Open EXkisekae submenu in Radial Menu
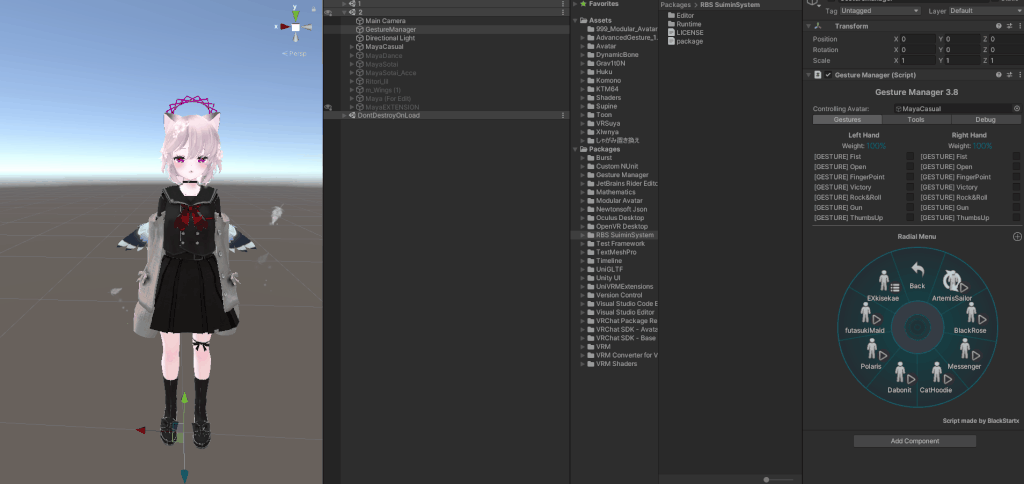 tap(883, 287)
